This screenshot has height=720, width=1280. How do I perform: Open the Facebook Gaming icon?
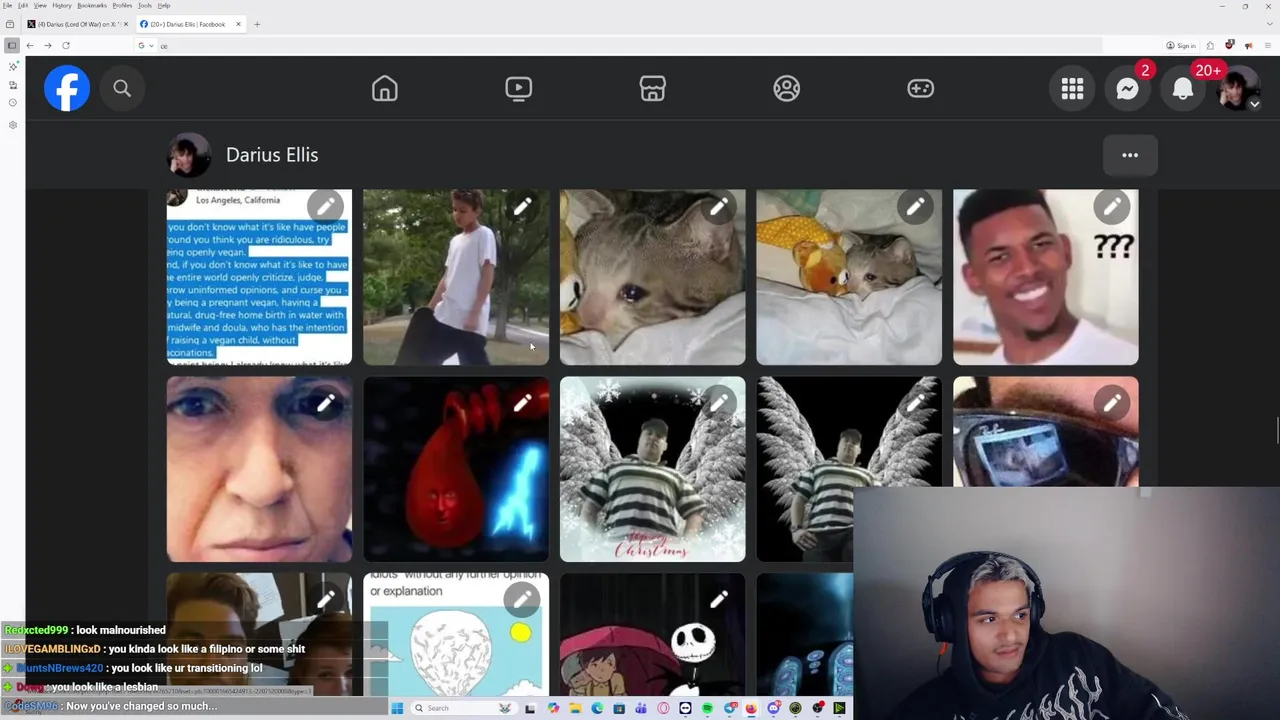920,88
